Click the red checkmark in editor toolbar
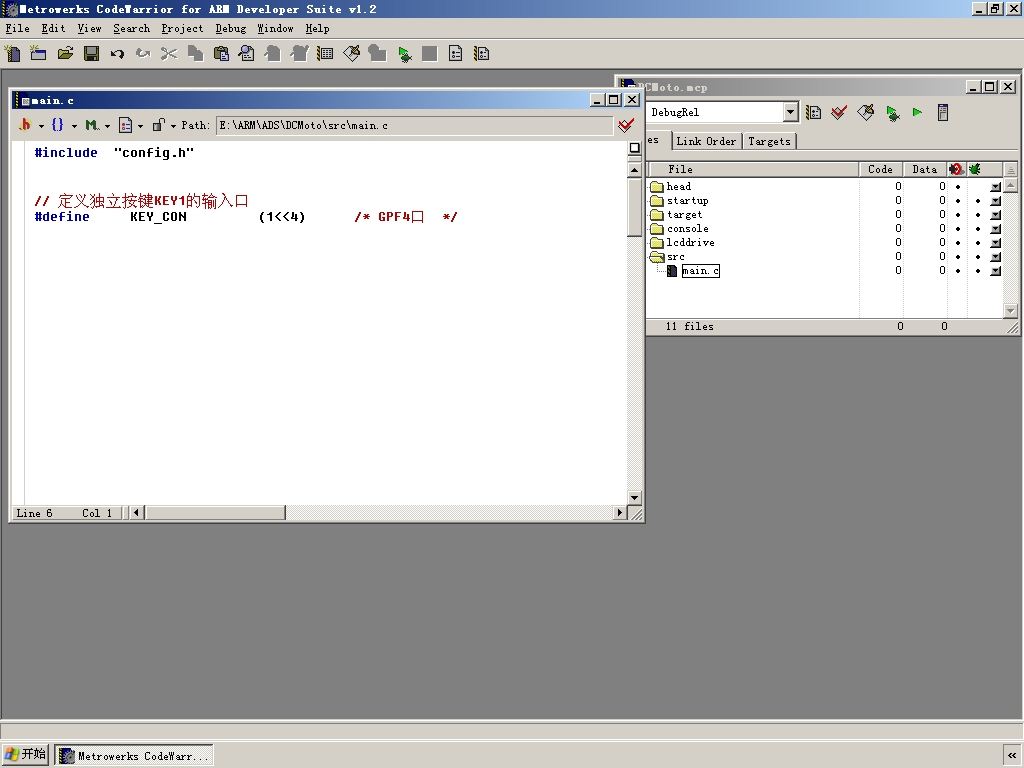Screen dimensions: 1024x768 coord(626,125)
